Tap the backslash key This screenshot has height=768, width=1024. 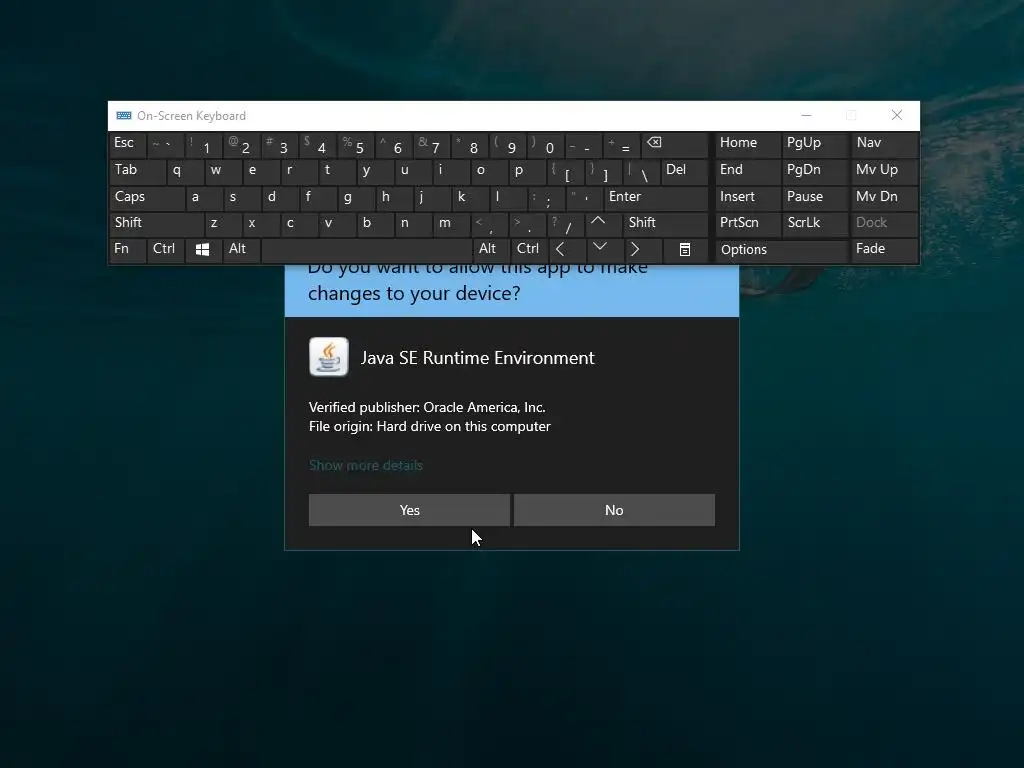[x=641, y=170]
